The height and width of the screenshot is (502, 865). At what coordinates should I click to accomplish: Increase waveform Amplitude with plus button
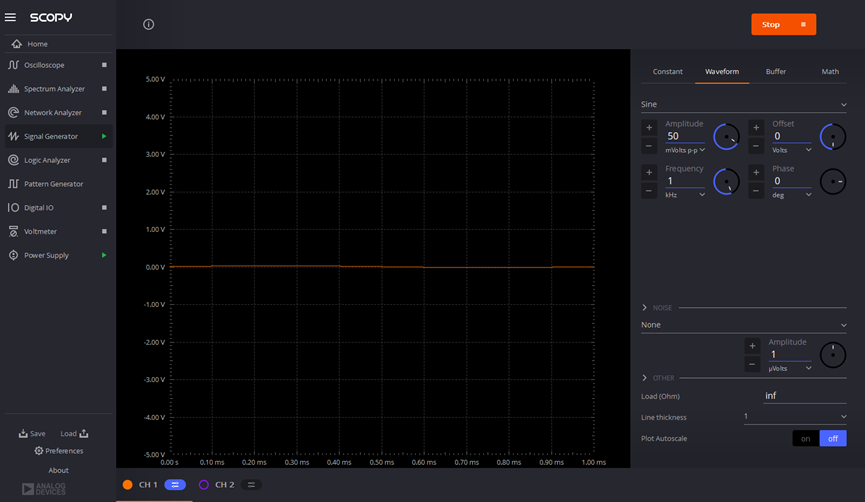click(649, 127)
